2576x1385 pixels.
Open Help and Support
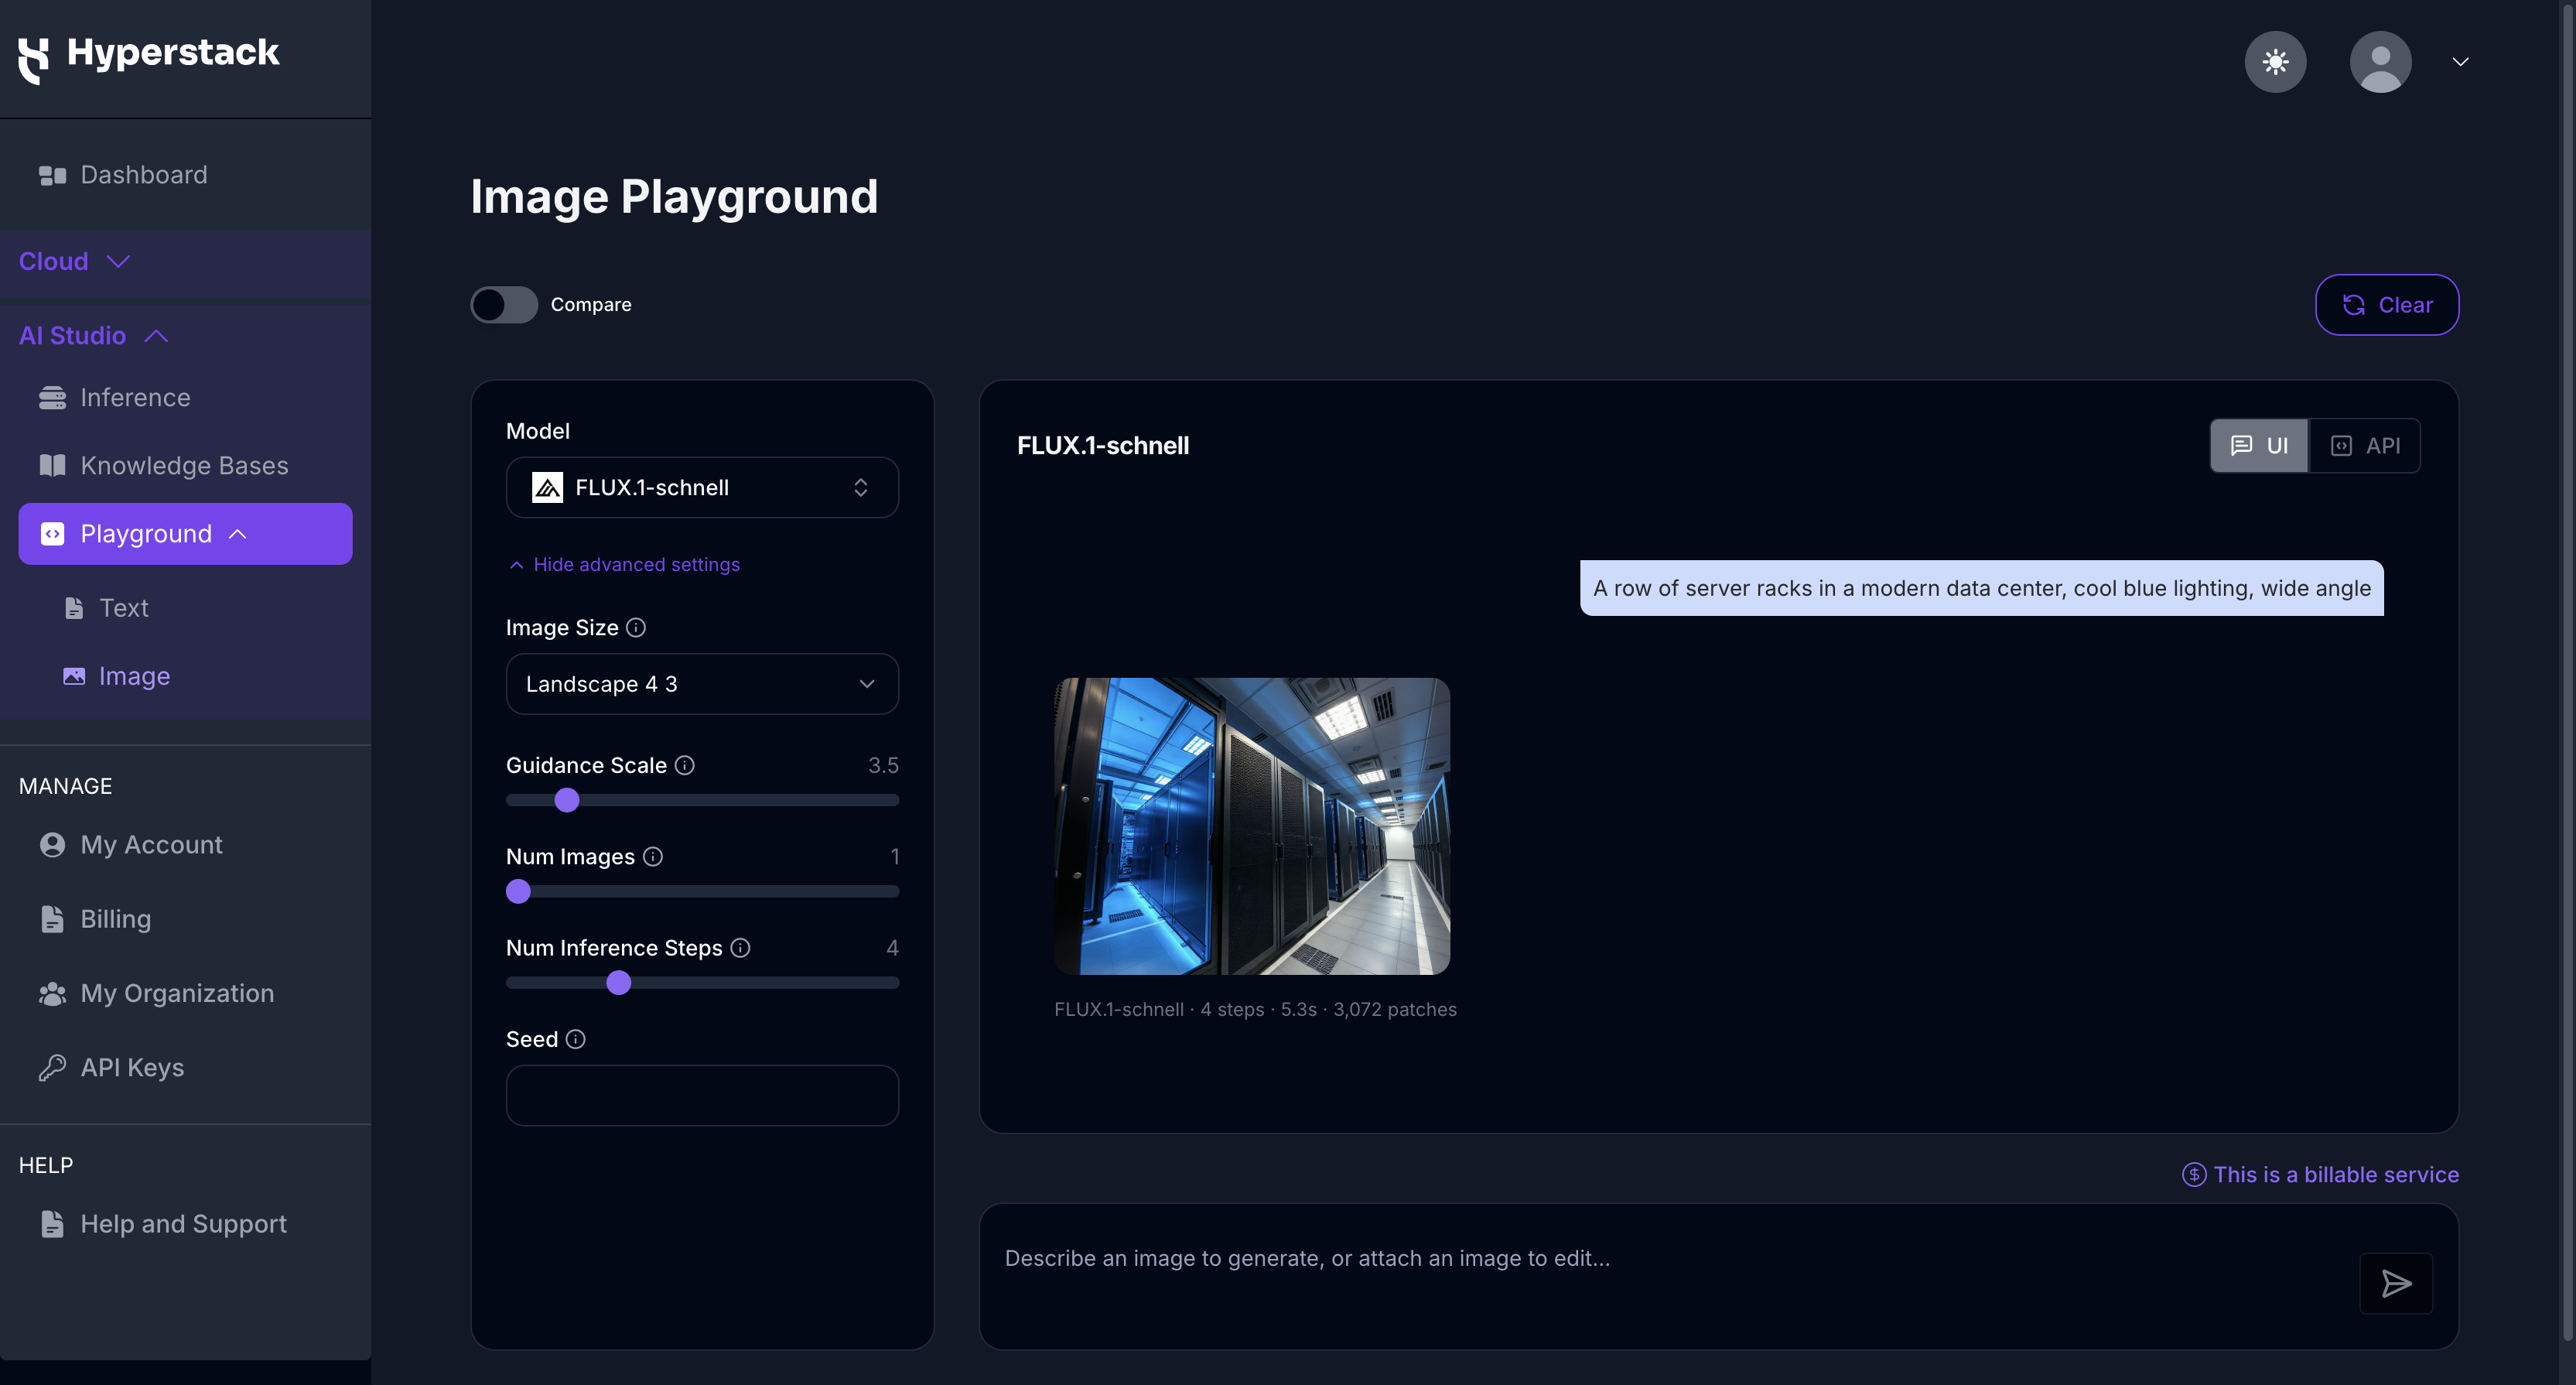pyautogui.click(x=163, y=1224)
